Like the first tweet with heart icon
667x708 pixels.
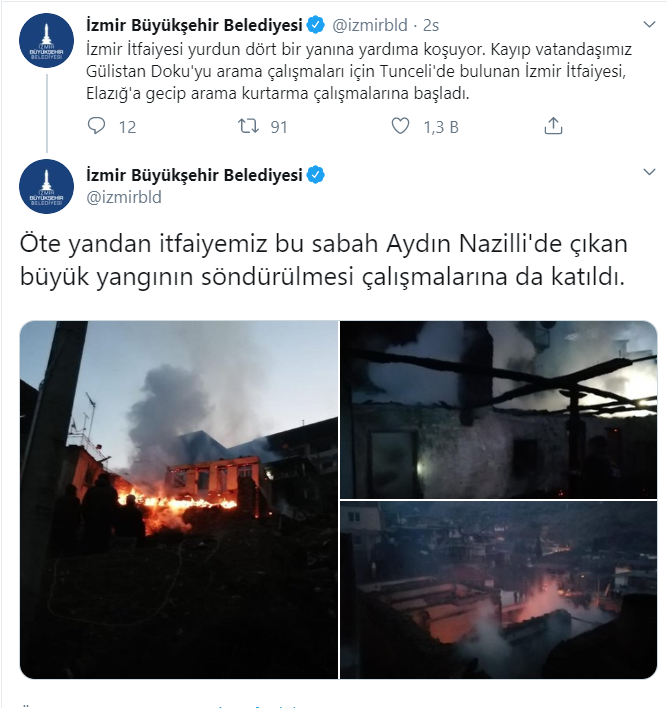400,126
